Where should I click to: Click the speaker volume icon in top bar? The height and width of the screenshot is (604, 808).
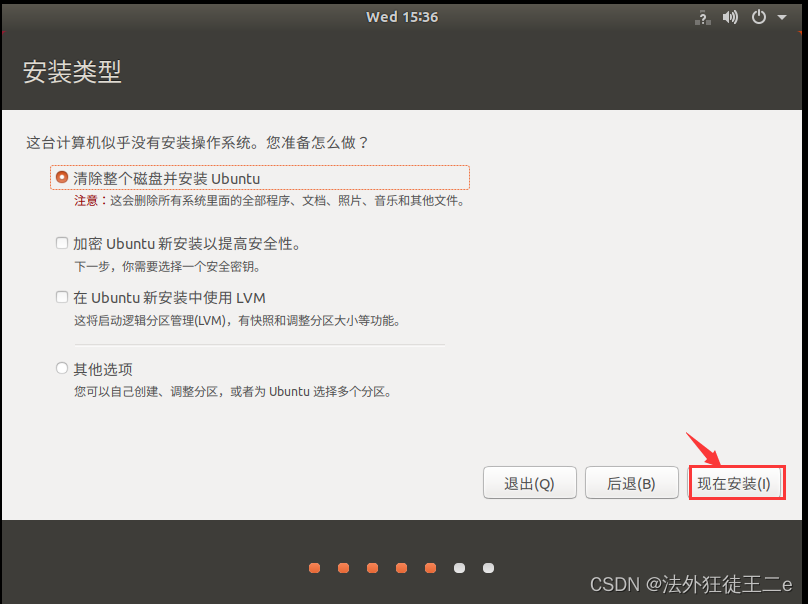728,17
